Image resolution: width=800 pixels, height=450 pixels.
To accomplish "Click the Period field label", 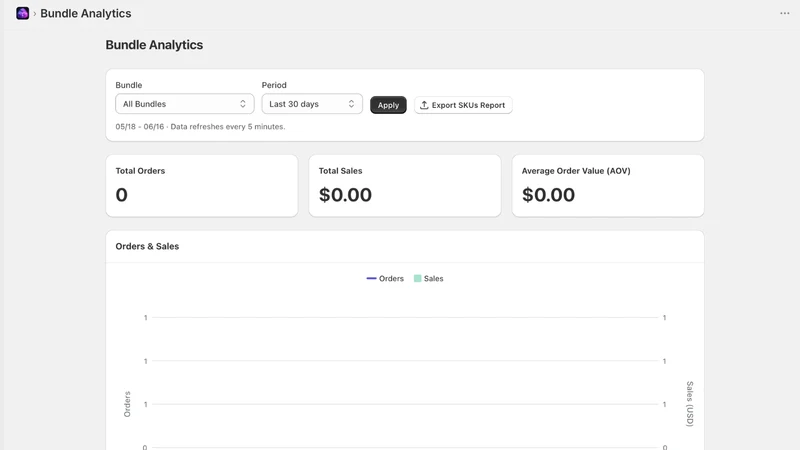I will [274, 85].
